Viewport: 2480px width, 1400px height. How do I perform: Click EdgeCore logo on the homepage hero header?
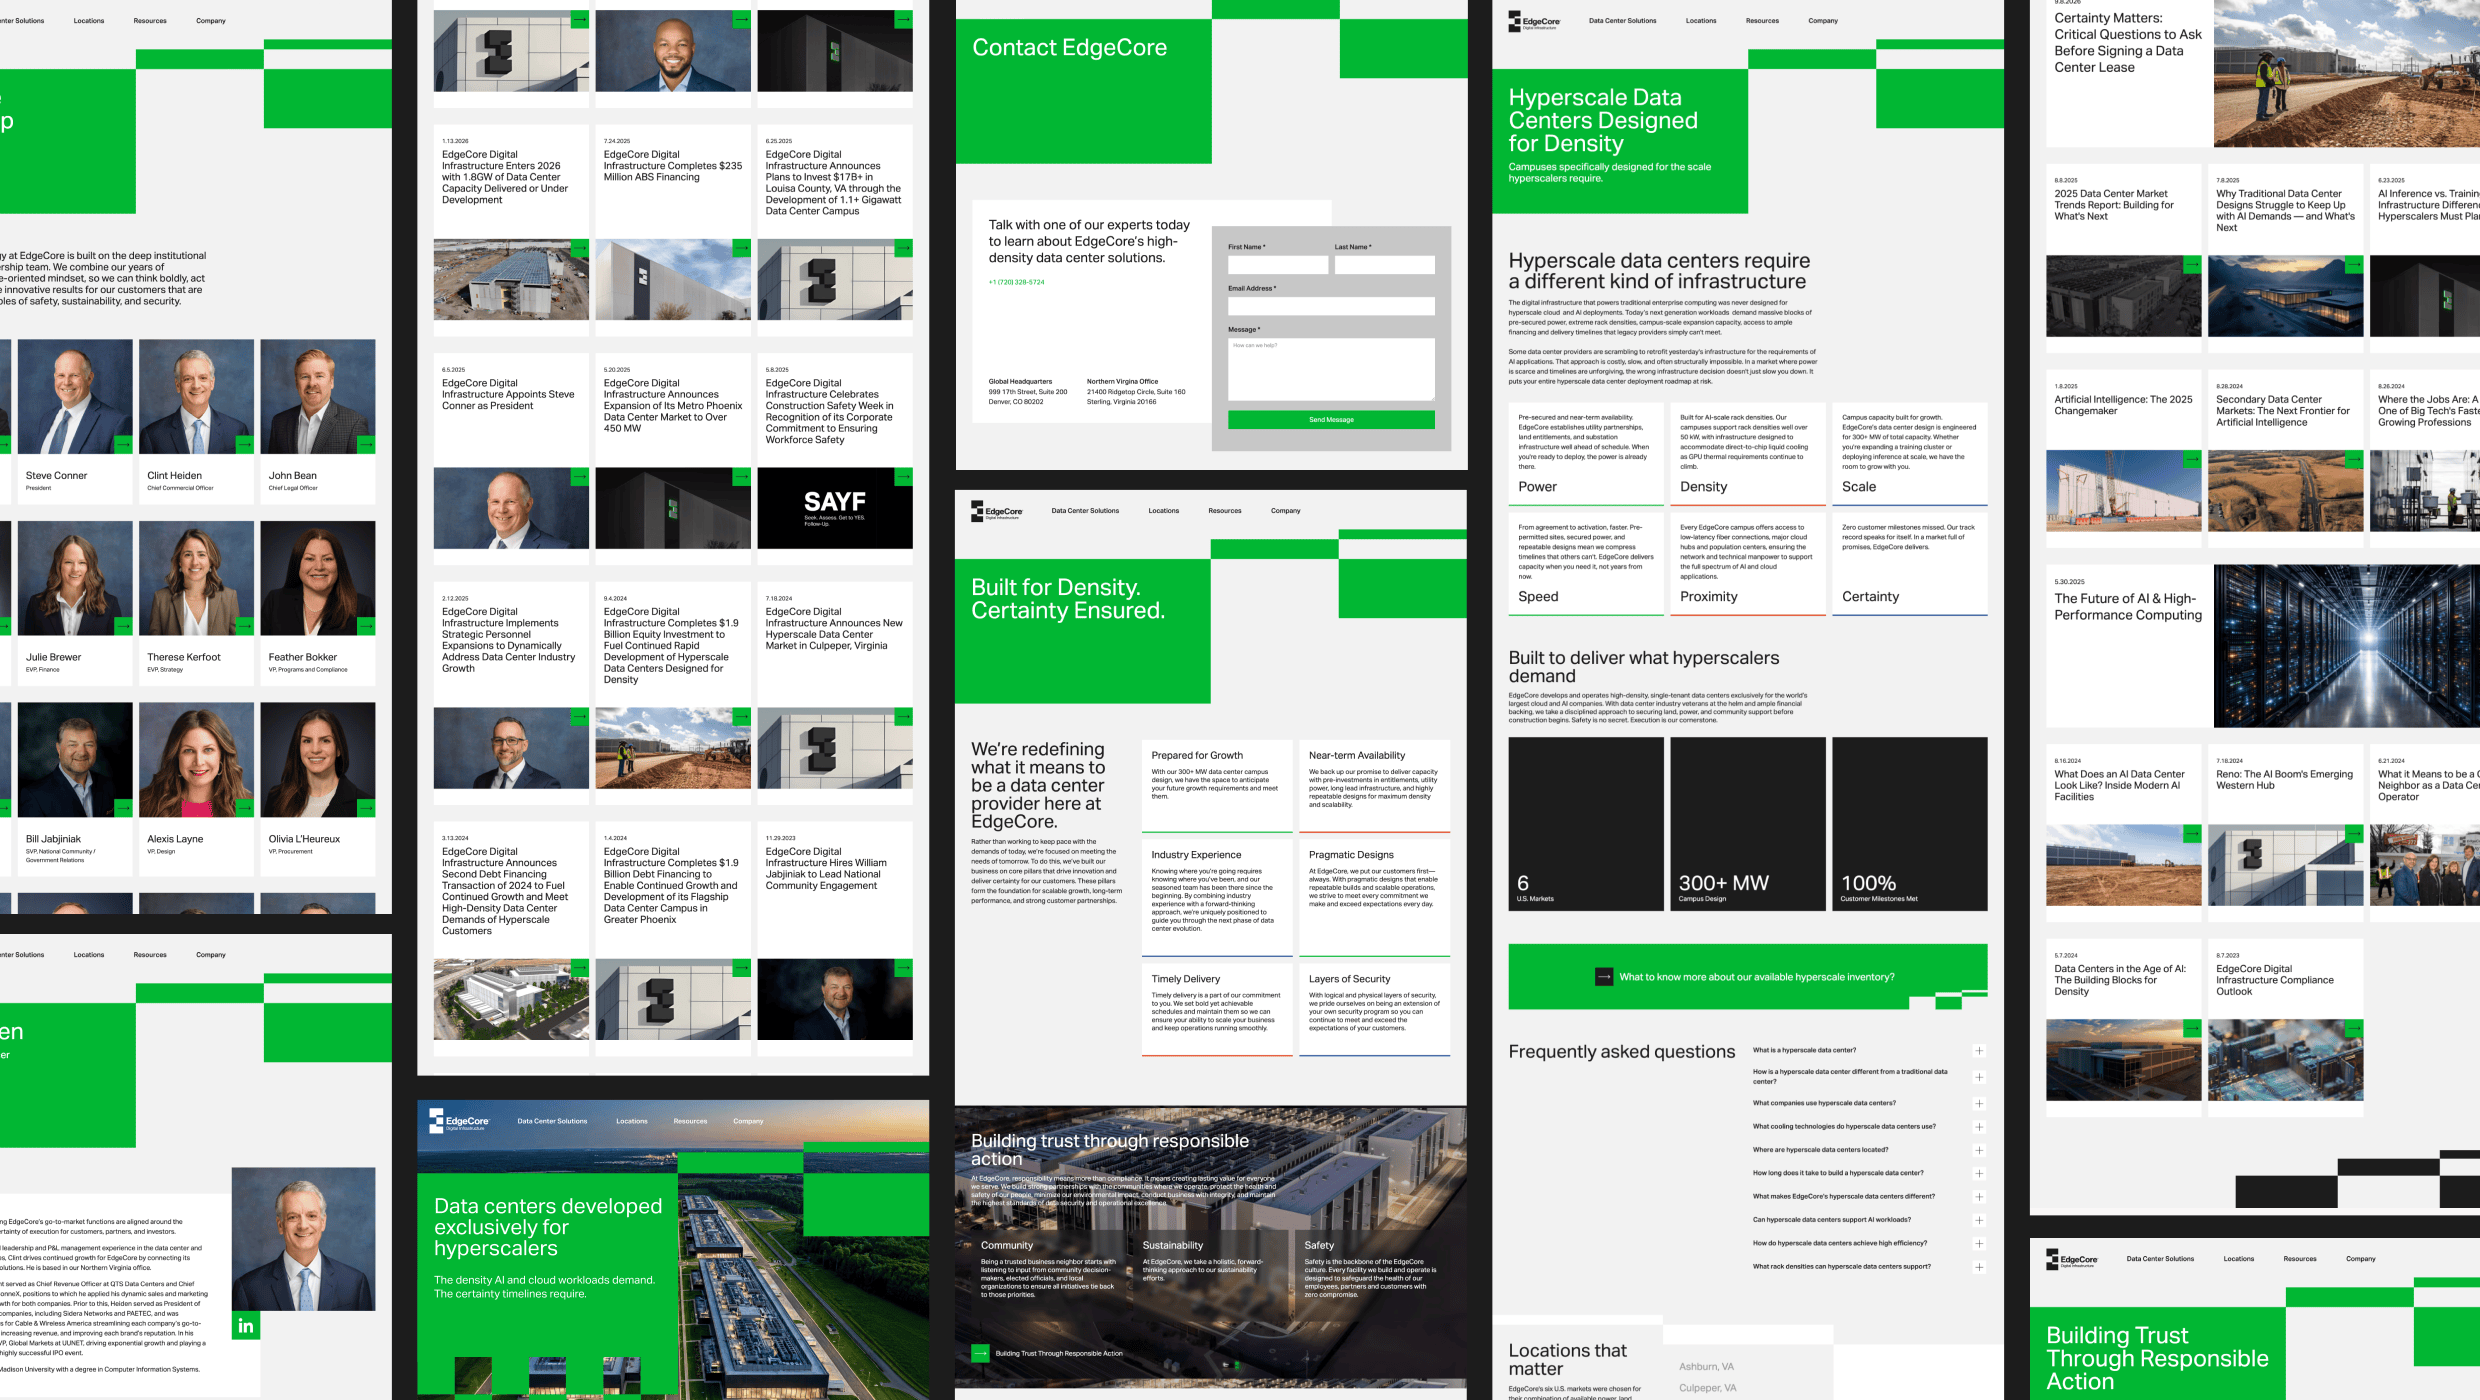click(459, 1121)
